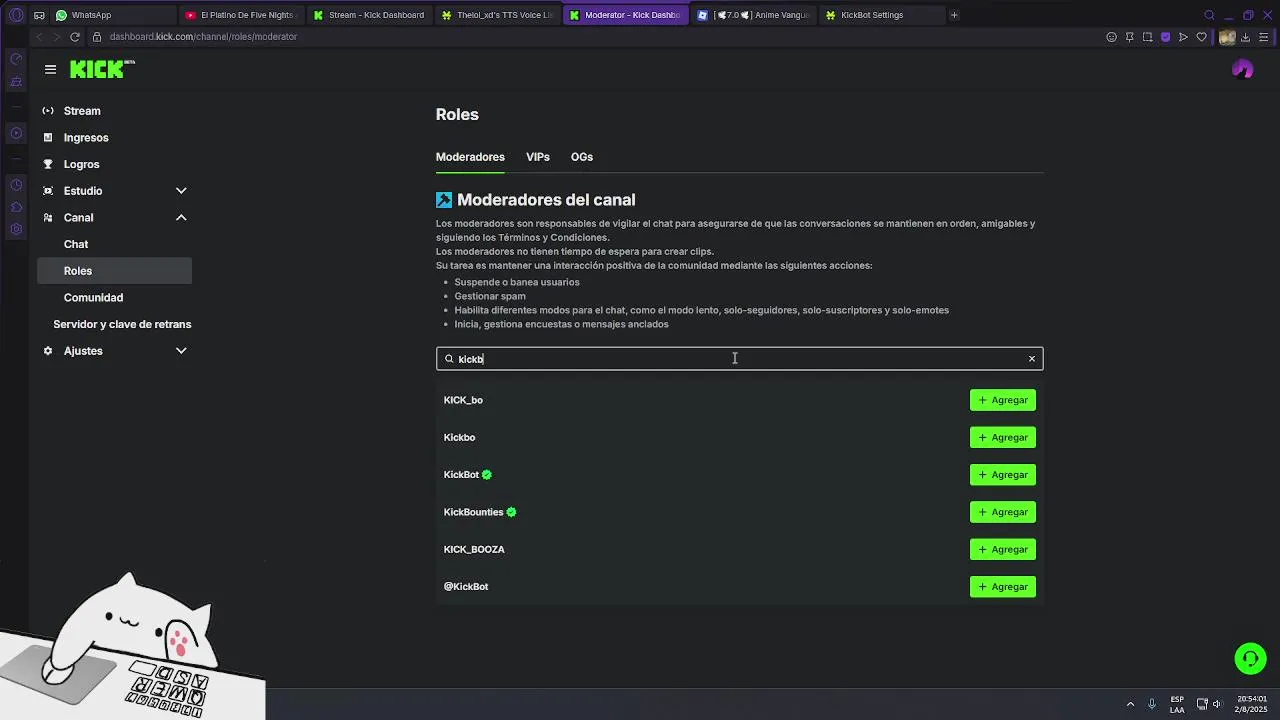
Task: Switch to the OGs tab
Action: pyautogui.click(x=582, y=157)
